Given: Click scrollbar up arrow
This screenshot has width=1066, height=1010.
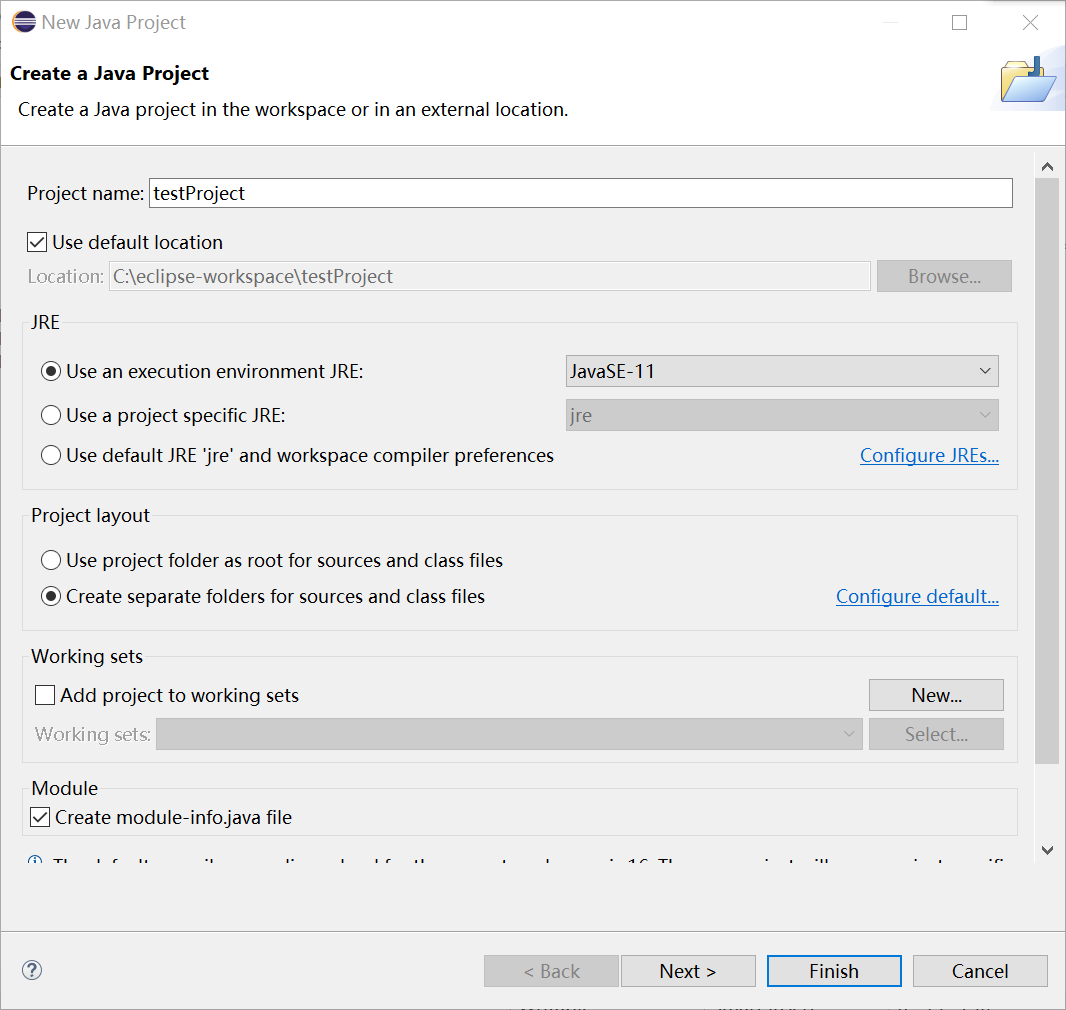Looking at the screenshot, I should [1047, 167].
